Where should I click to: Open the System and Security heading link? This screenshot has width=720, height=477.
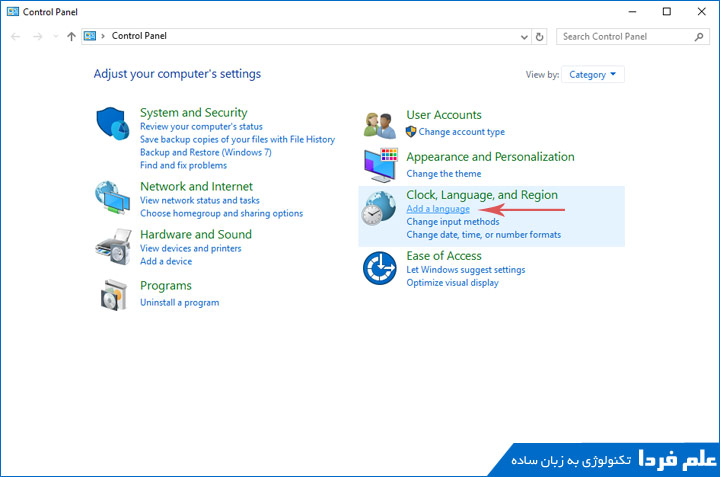coord(193,113)
